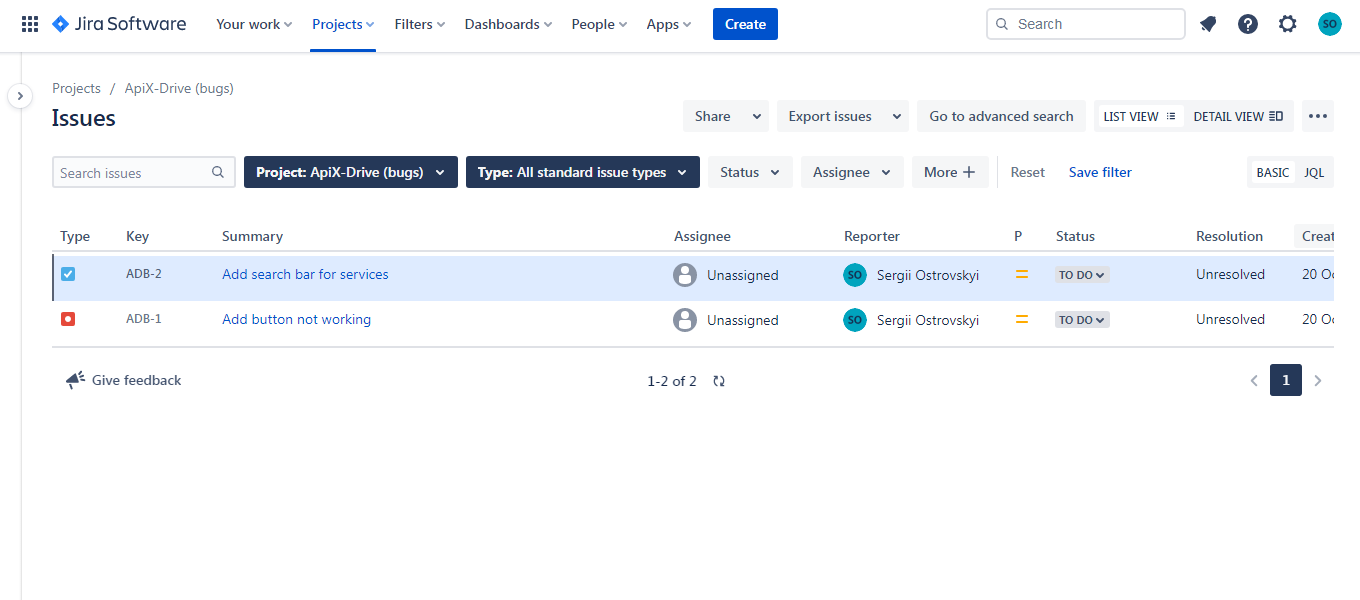The width and height of the screenshot is (1360, 600).
Task: Focus the Search issues field
Action: coord(144,172)
